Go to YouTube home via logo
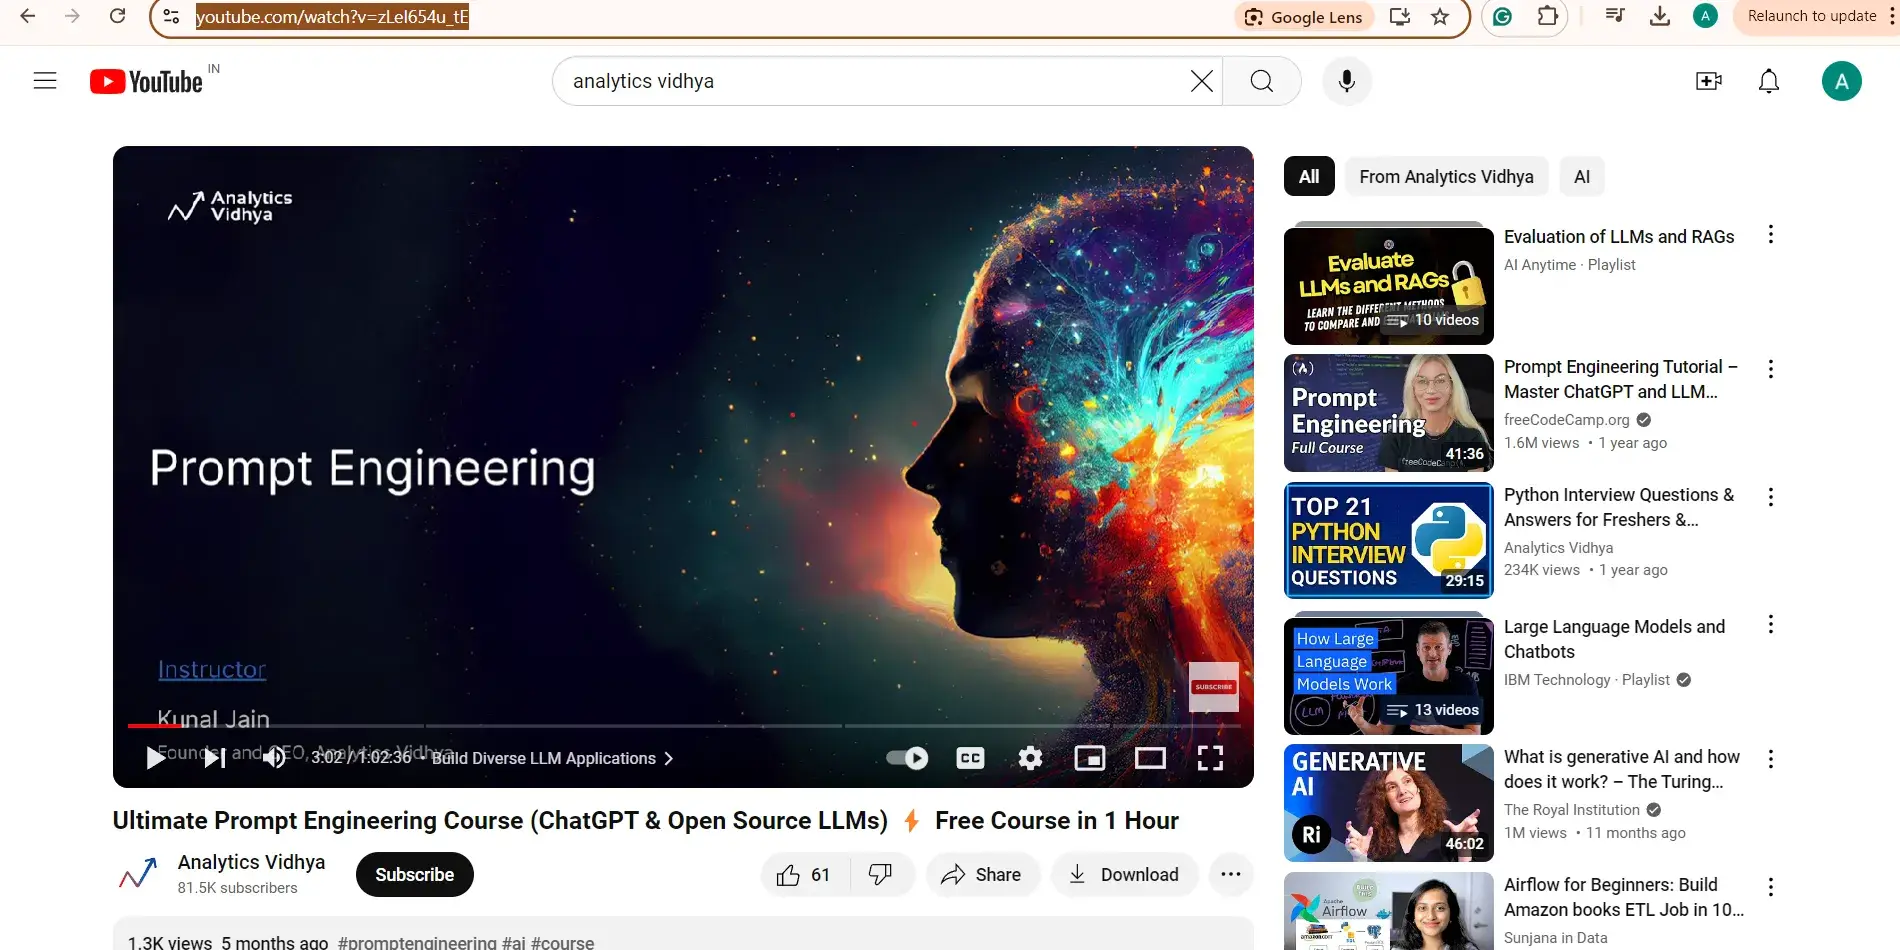Screen dimensions: 1900x950 [x=147, y=81]
